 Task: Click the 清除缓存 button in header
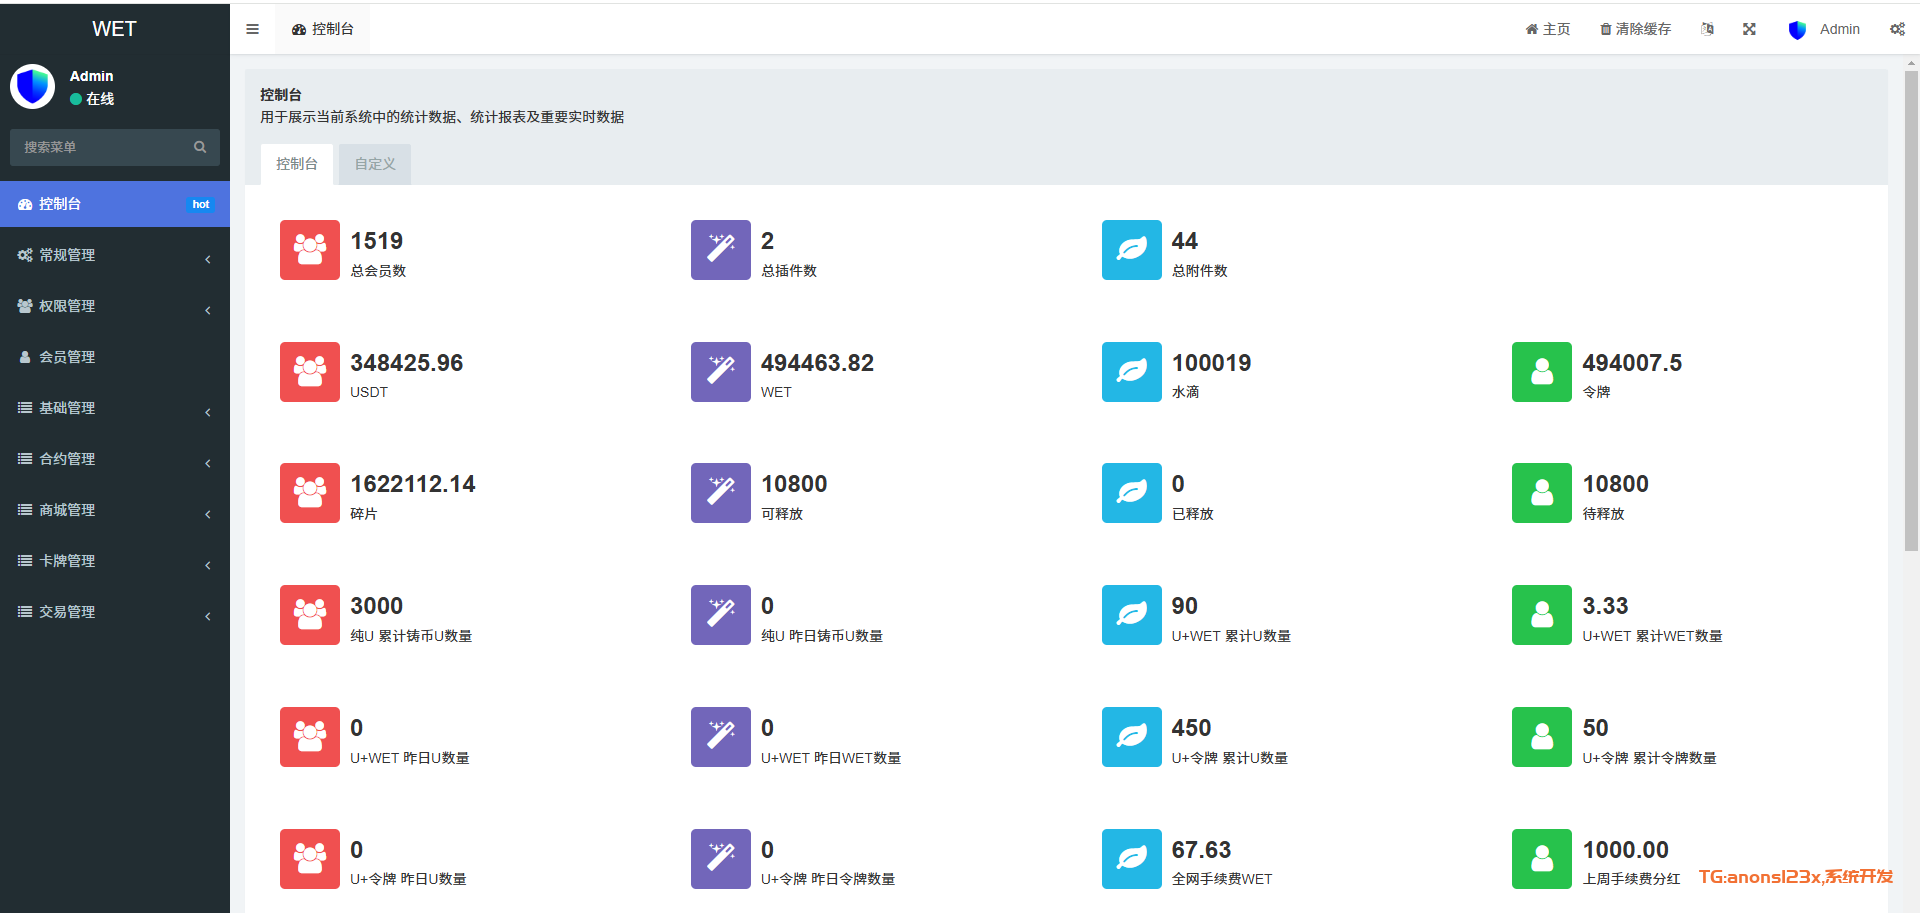1635,29
